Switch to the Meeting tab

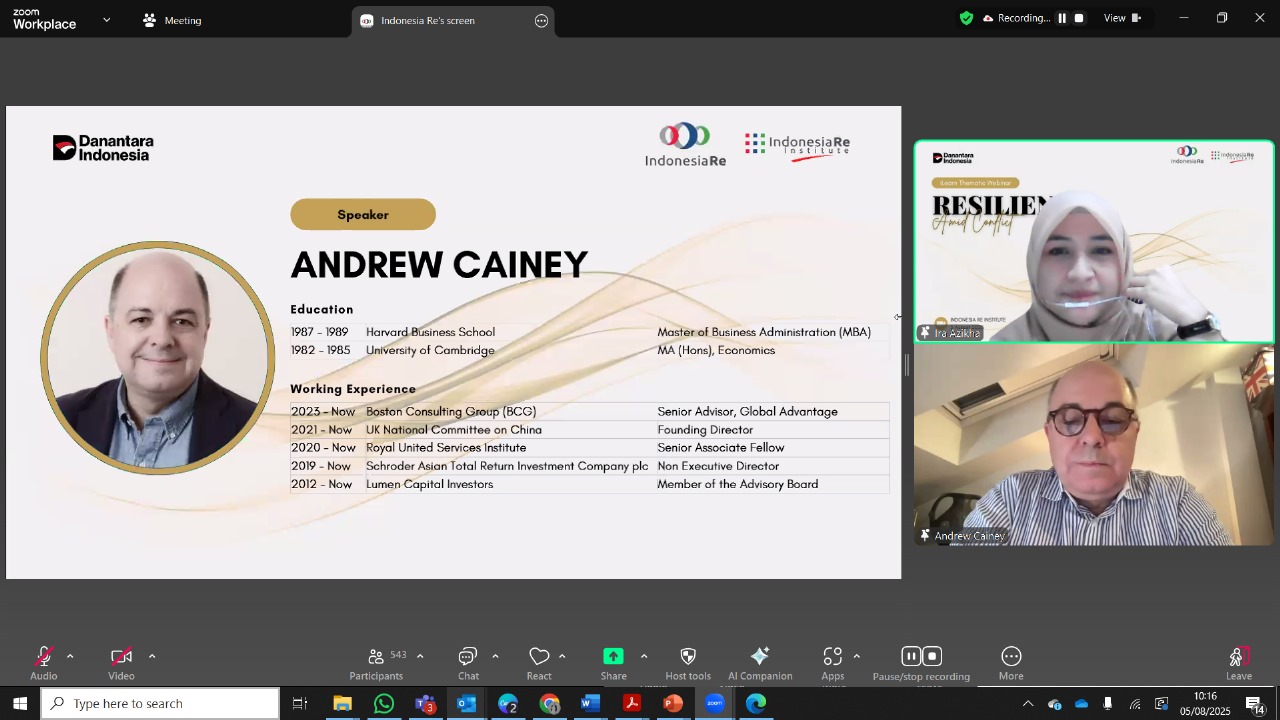tap(172, 20)
